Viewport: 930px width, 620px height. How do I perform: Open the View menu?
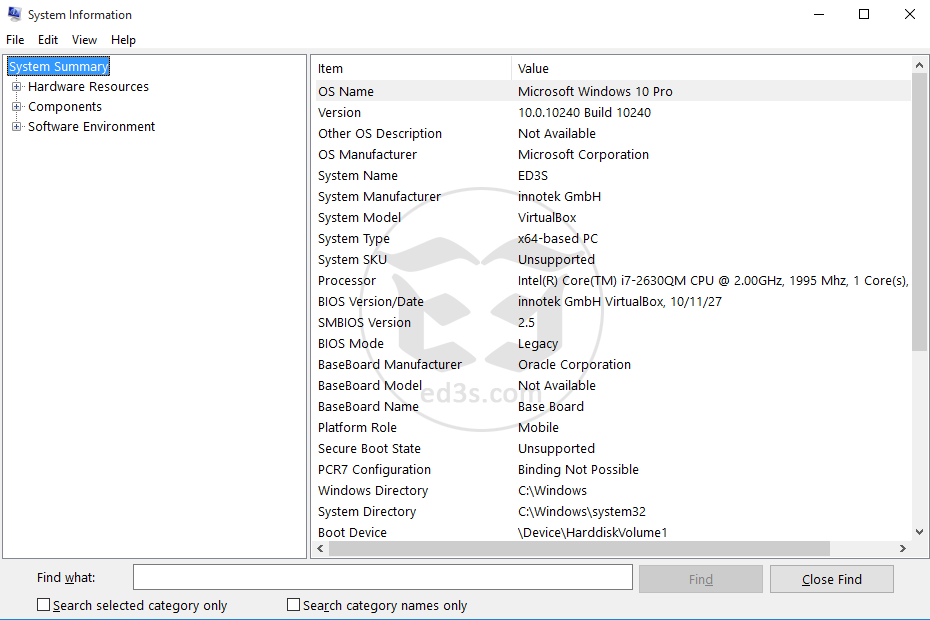coord(84,40)
